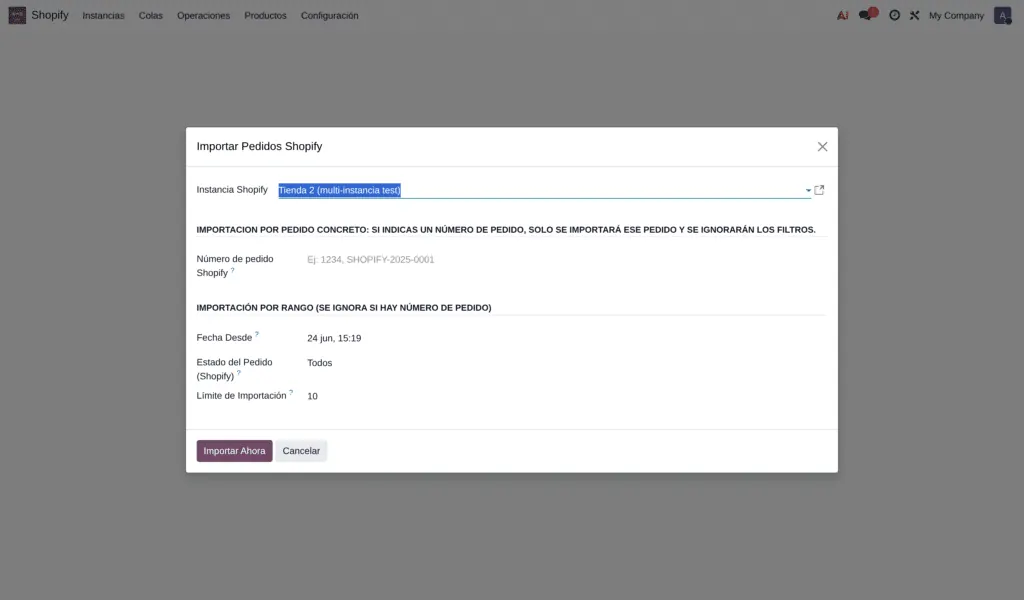This screenshot has height=600, width=1024.
Task: Show help tooltip for Estado del Pedido
Action: coord(238,372)
